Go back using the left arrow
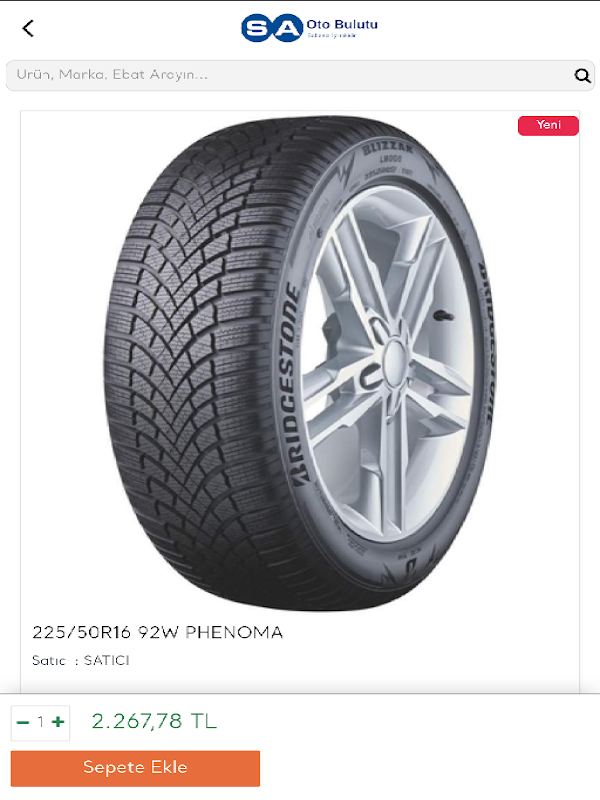The image size is (600, 800). (28, 29)
